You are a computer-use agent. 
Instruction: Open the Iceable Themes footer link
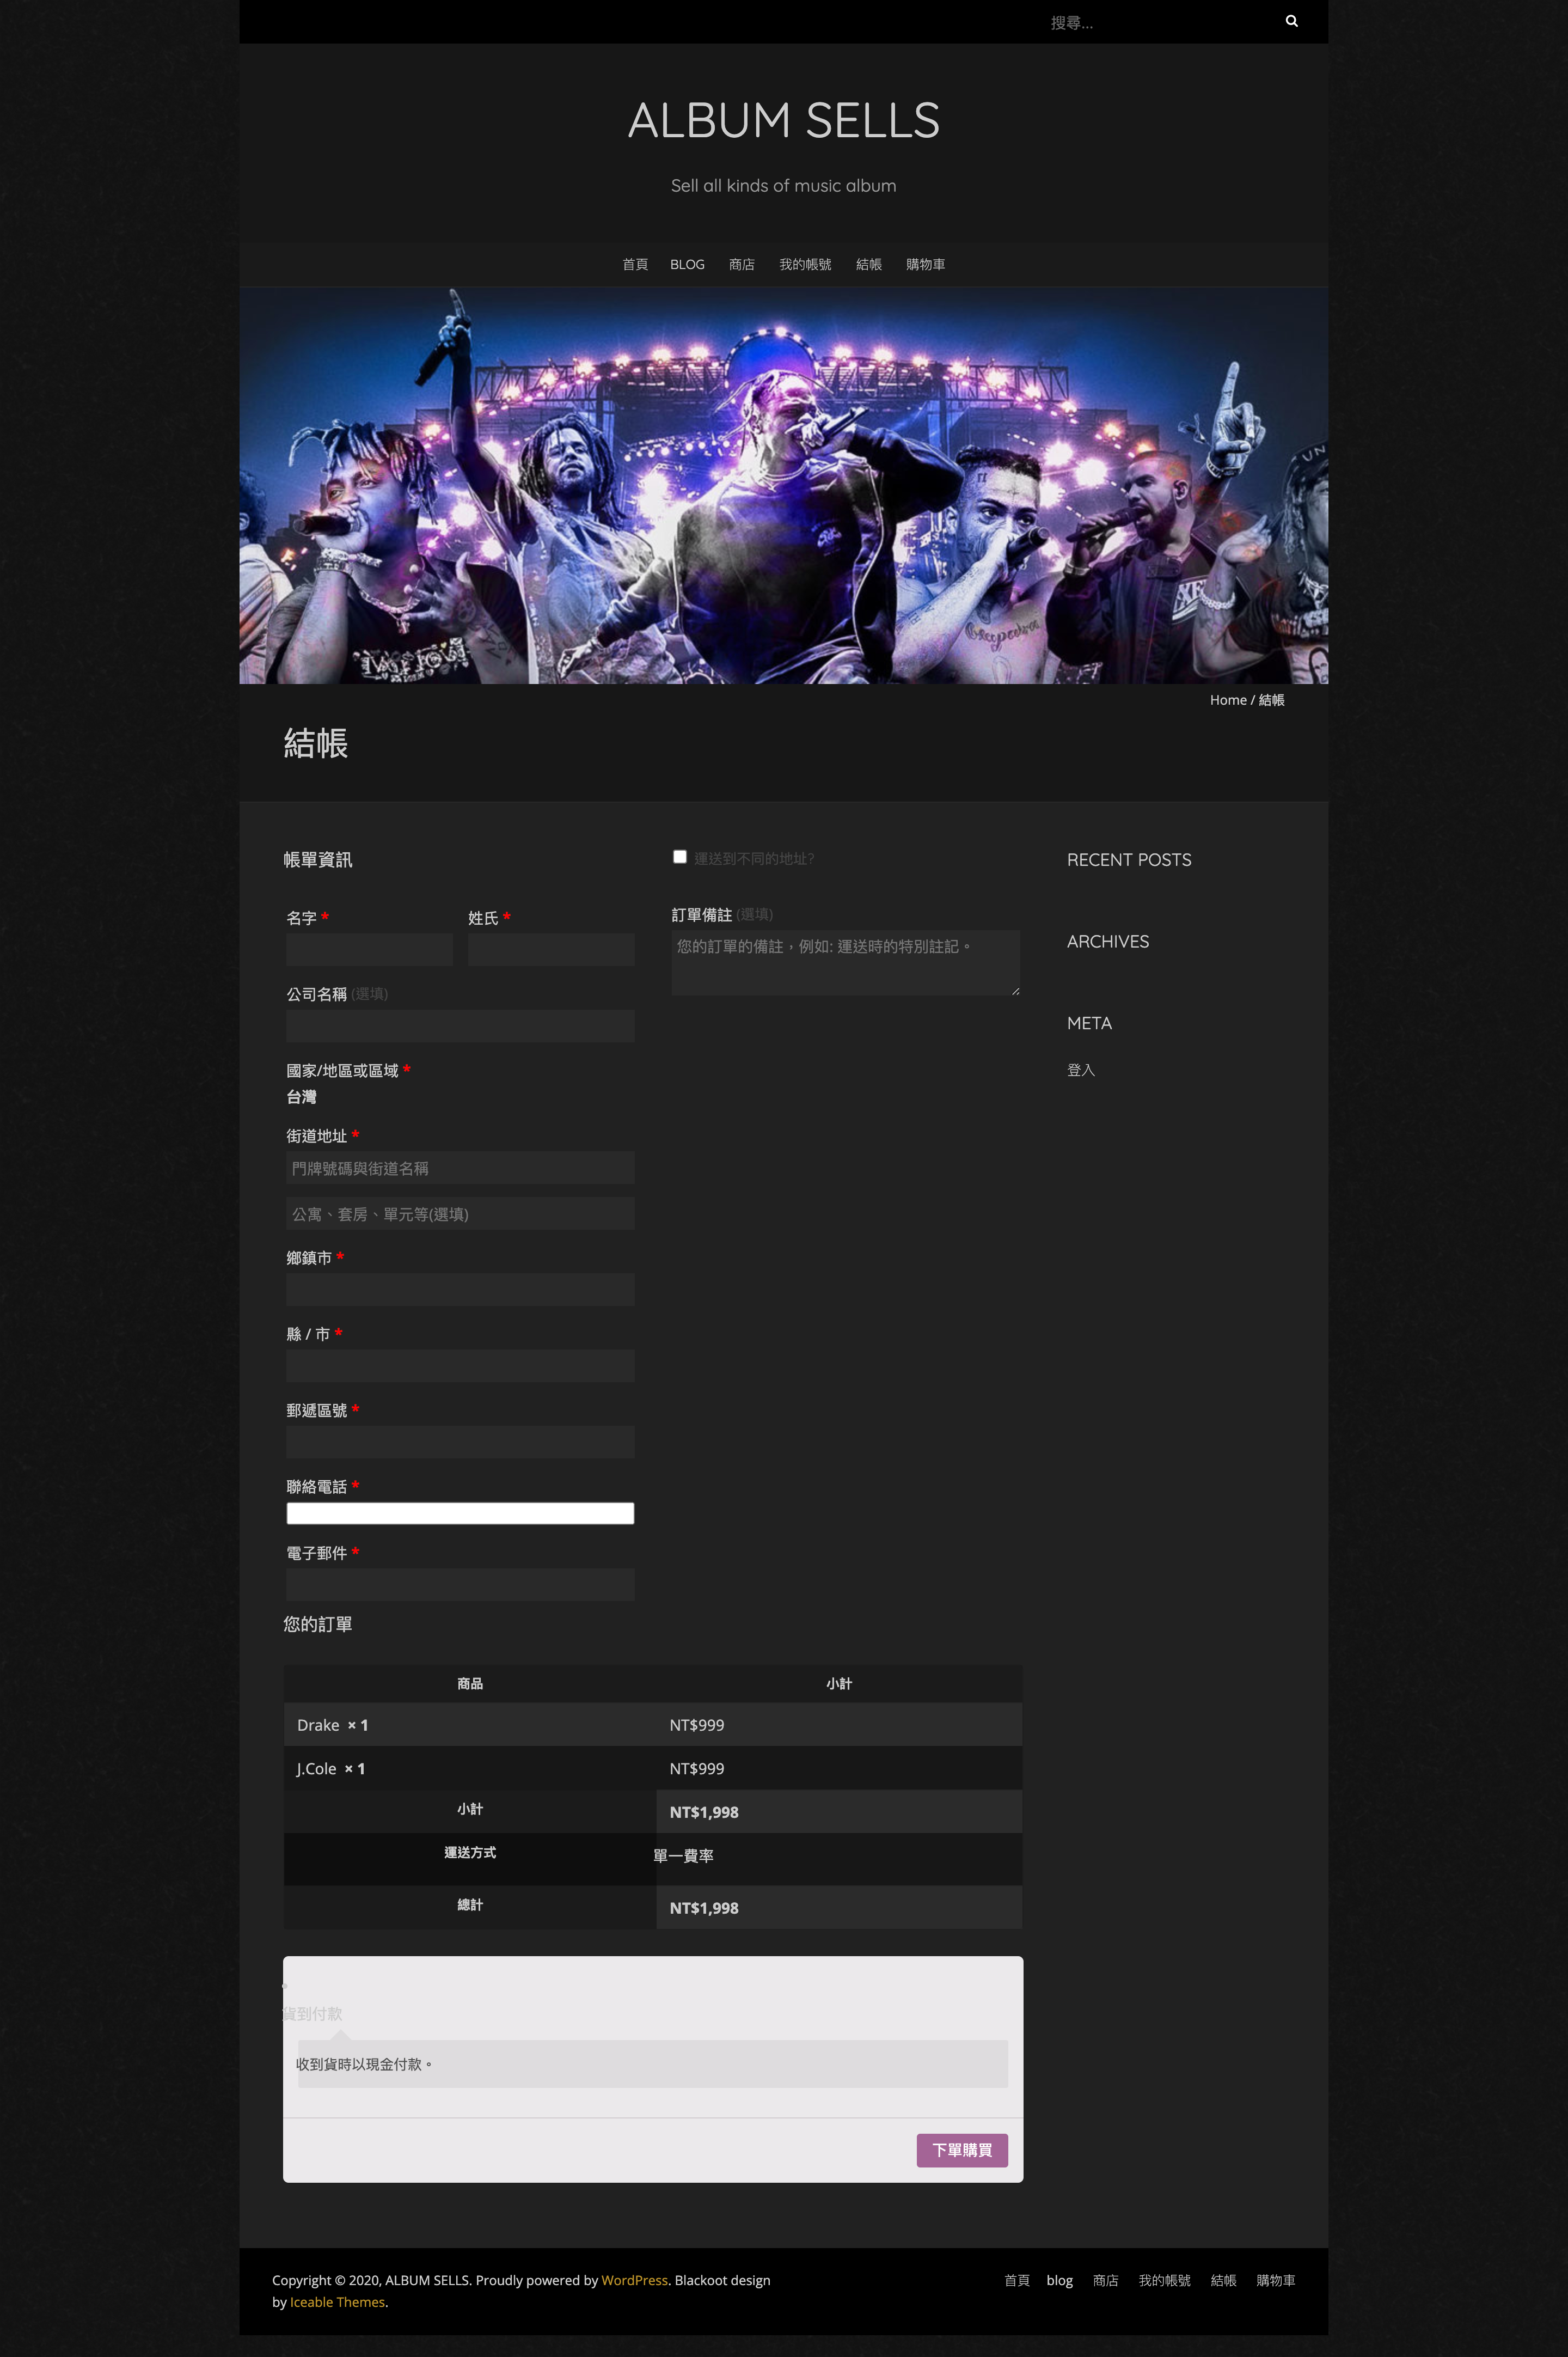[337, 2302]
